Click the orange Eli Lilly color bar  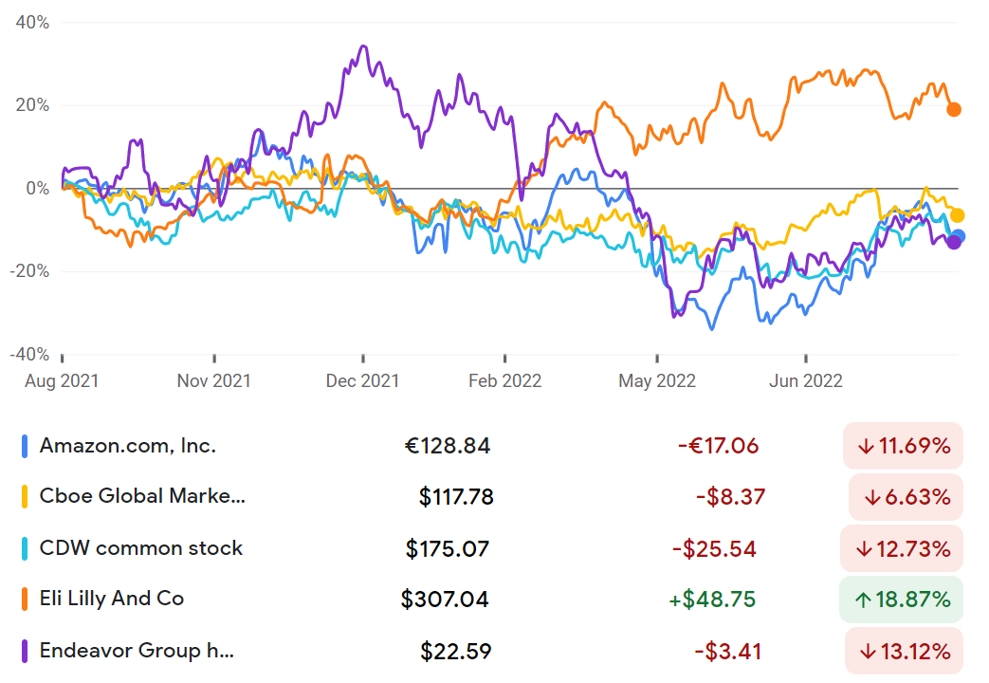[25, 599]
